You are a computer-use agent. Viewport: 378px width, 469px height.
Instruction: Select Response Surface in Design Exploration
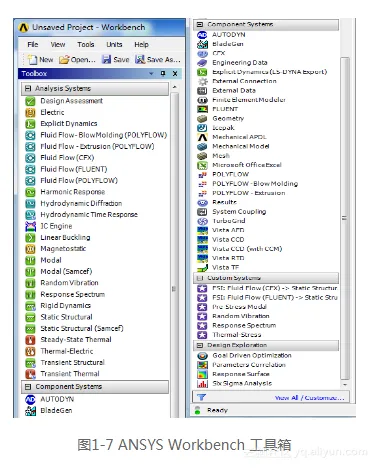[x=241, y=374]
